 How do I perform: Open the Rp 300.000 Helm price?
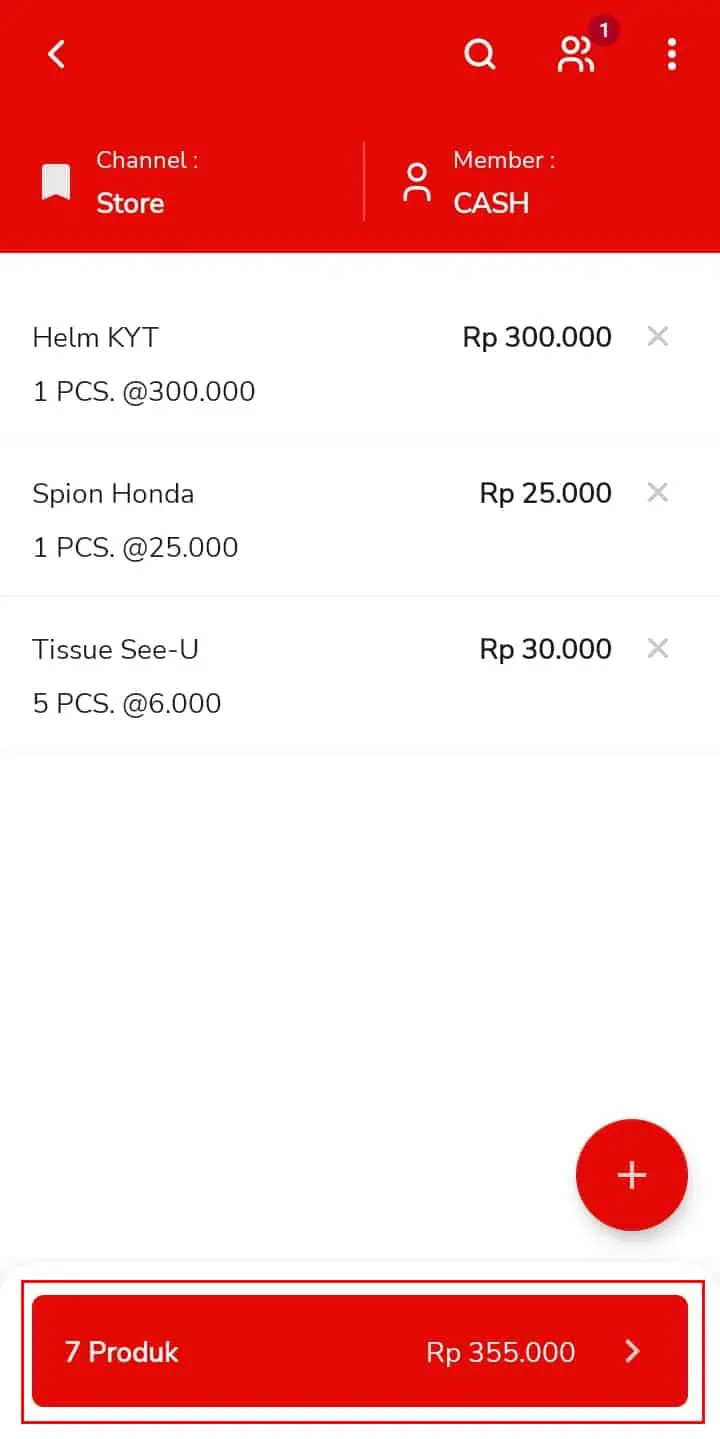[537, 337]
